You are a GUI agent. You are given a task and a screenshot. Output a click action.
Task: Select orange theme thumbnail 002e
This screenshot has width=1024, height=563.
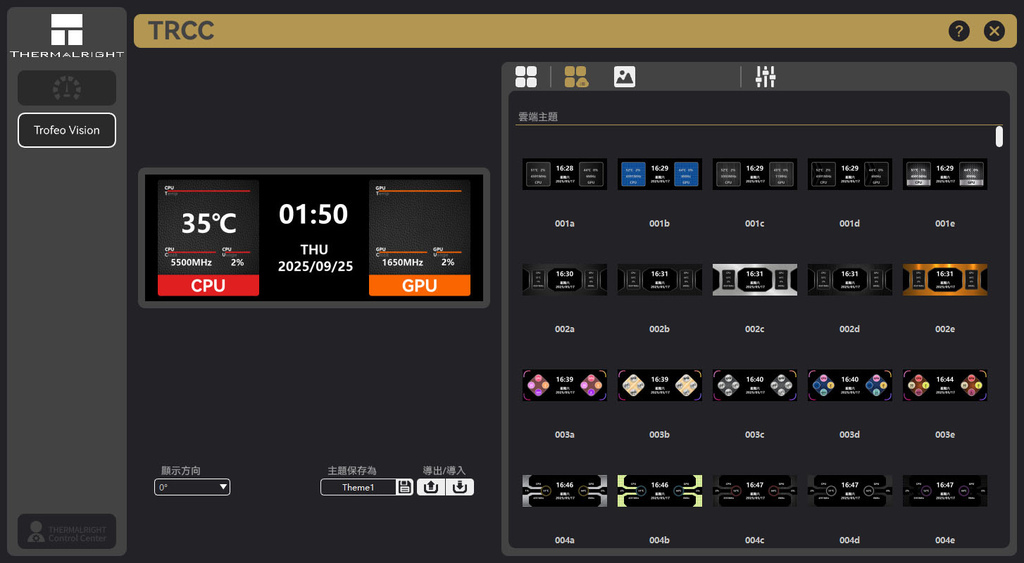pyautogui.click(x=945, y=280)
